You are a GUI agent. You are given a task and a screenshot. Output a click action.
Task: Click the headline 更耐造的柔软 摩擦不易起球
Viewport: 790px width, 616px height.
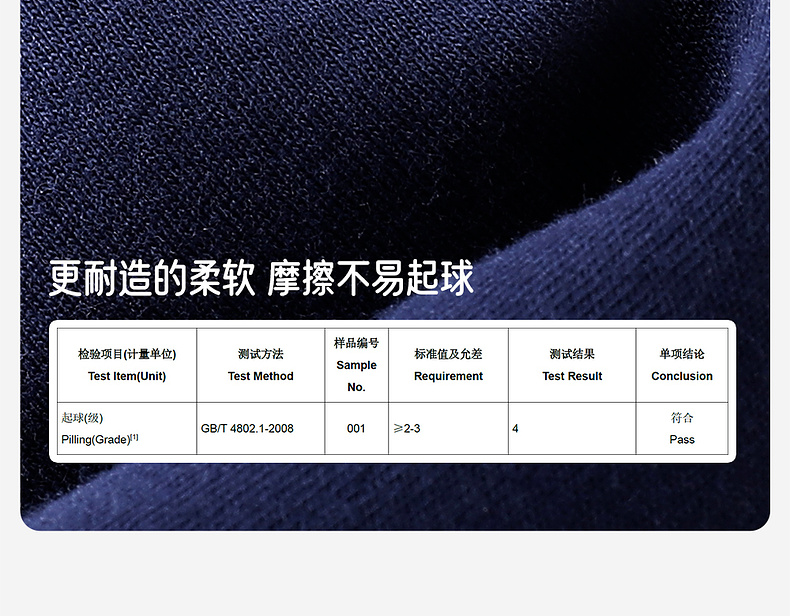coord(261,278)
